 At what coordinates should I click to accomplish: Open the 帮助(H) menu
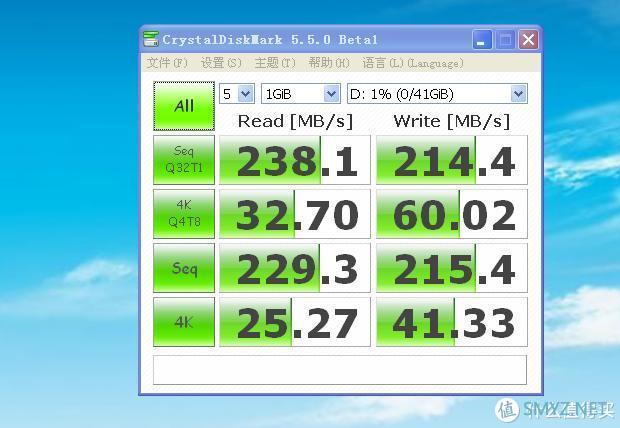pos(329,63)
